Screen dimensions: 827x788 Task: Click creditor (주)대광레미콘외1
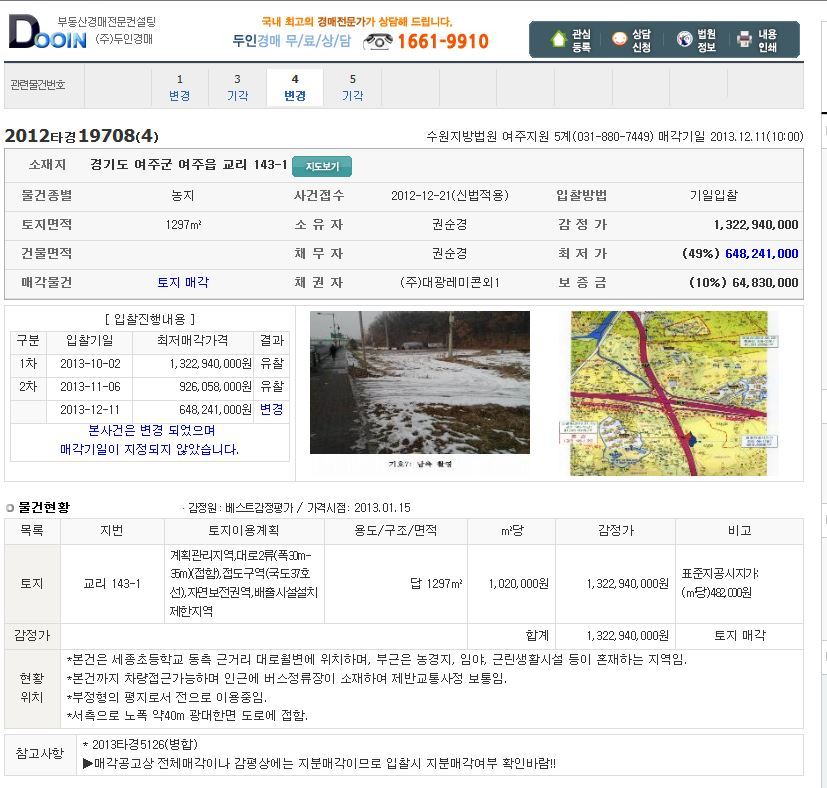[x=450, y=283]
